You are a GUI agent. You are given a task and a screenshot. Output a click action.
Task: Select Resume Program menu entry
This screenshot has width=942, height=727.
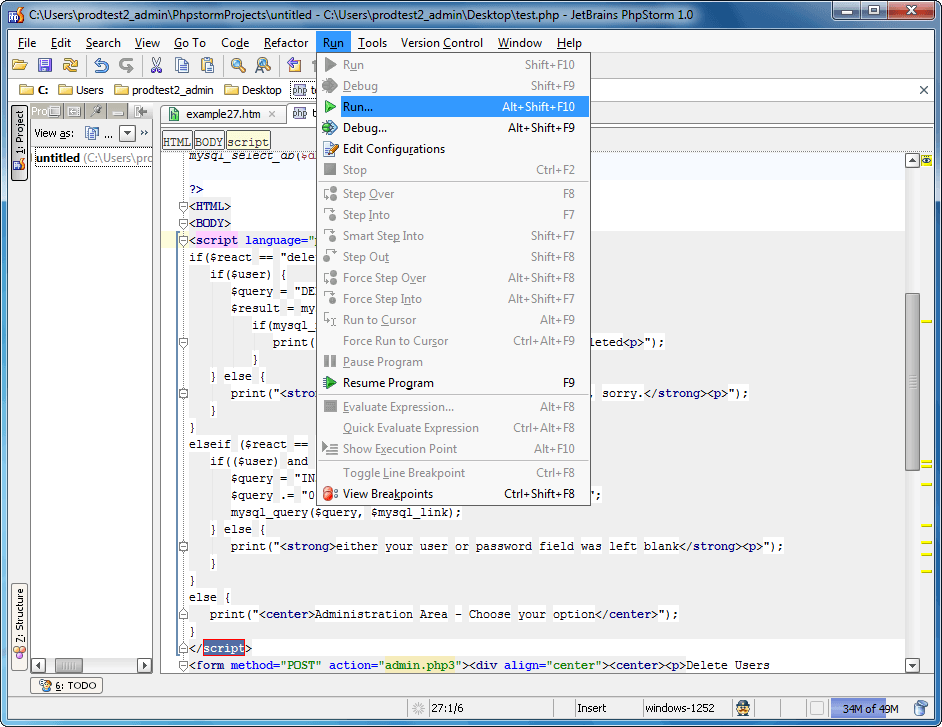[x=454, y=383]
